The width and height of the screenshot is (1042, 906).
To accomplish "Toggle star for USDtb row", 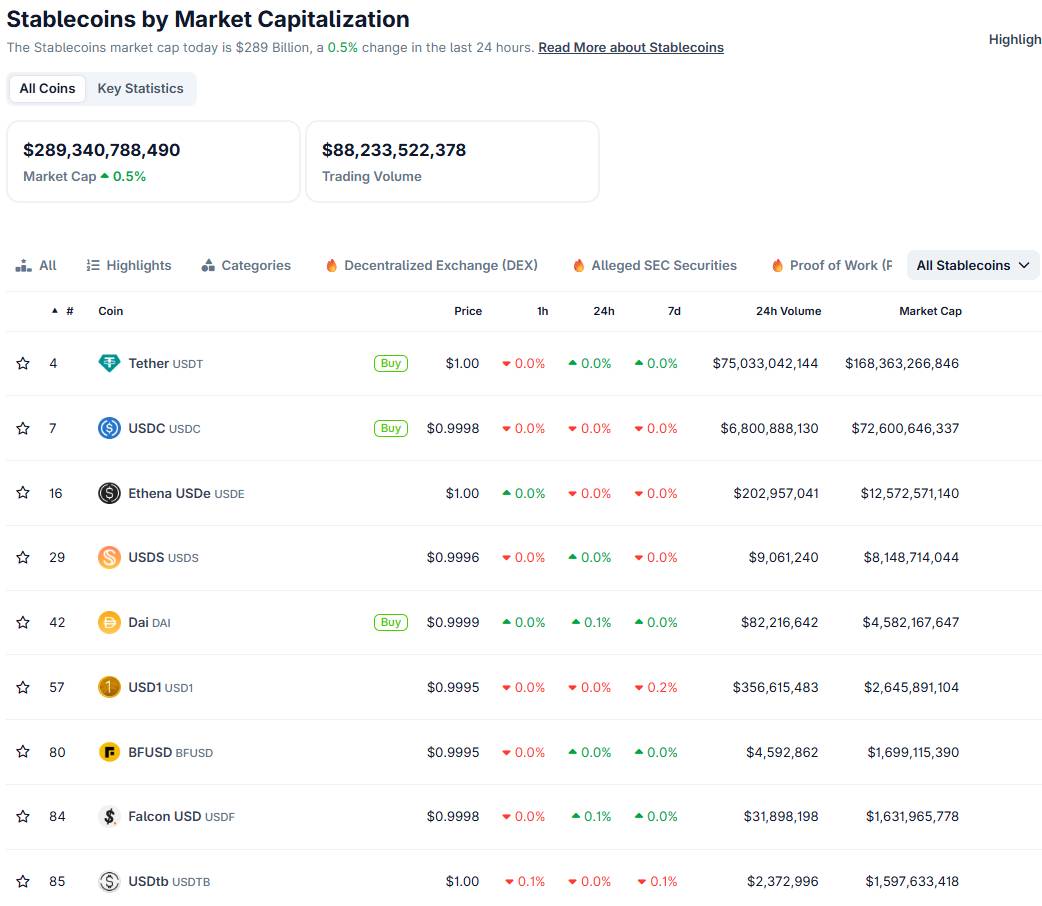I will (23, 881).
